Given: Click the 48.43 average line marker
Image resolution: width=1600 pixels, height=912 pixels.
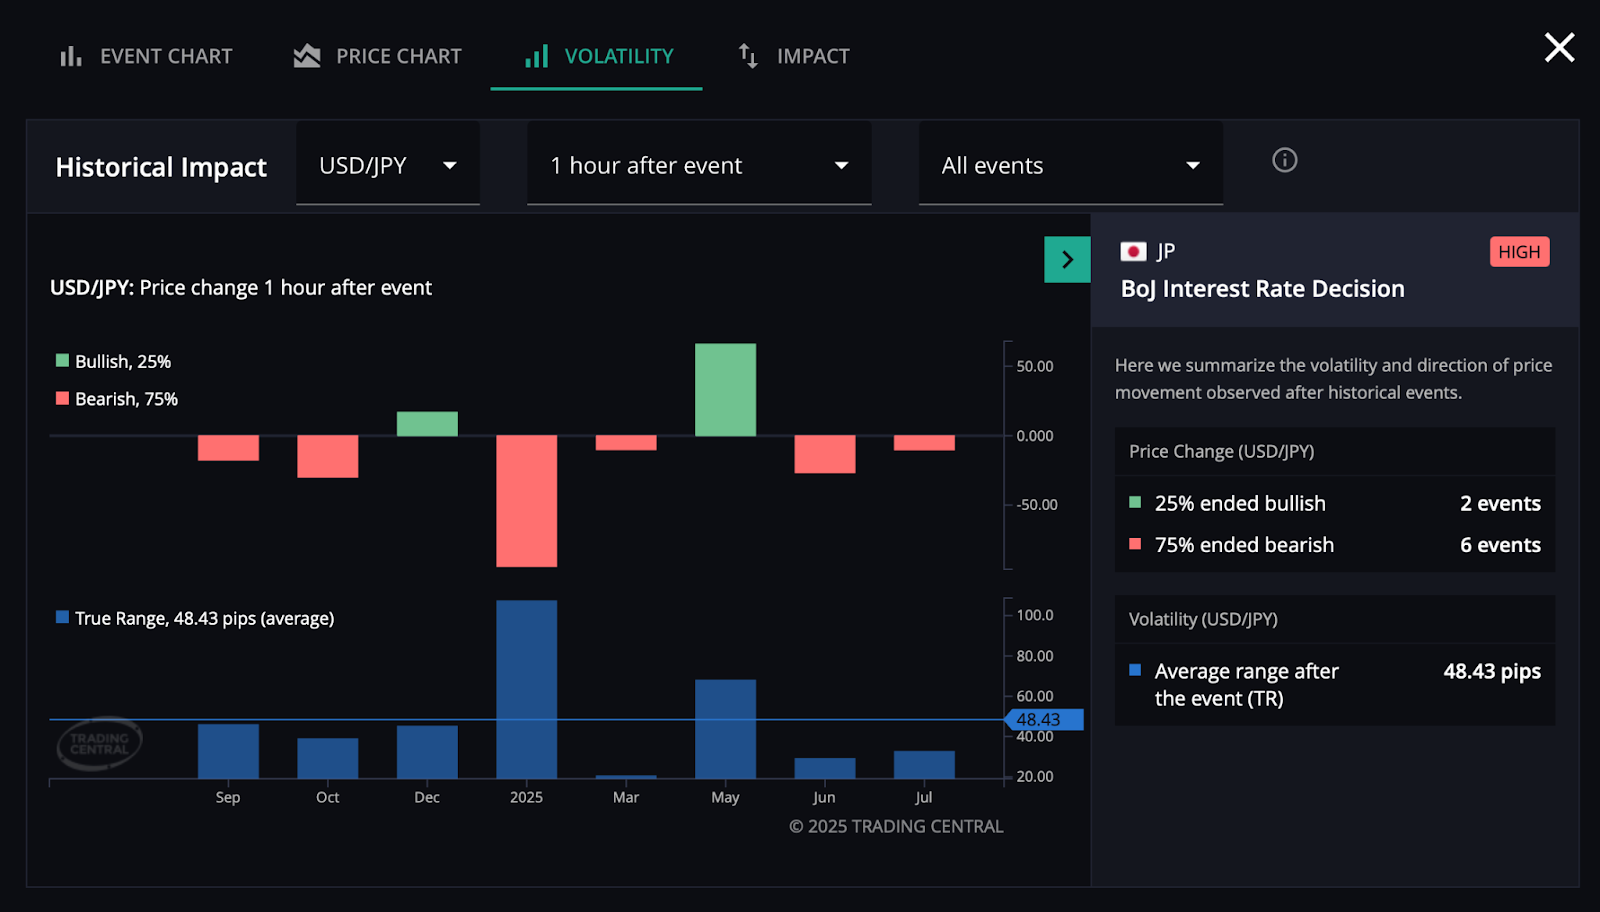Looking at the screenshot, I should click(1042, 720).
